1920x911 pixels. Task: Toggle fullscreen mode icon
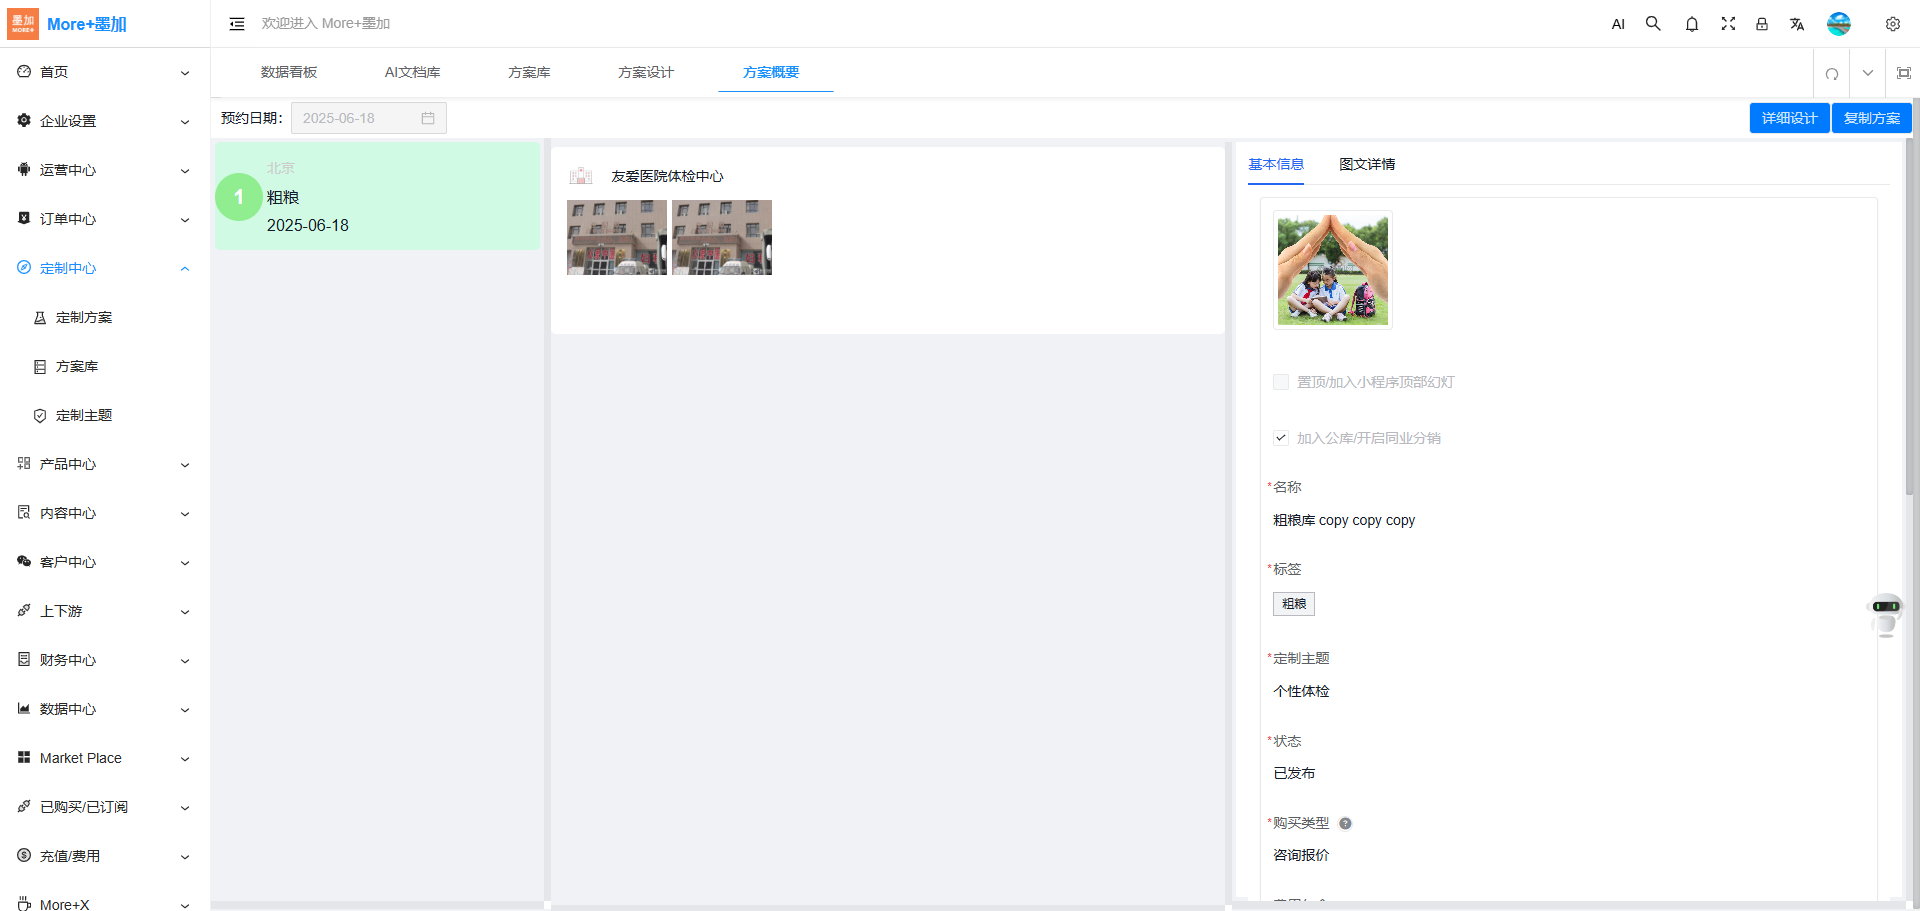tap(1727, 24)
